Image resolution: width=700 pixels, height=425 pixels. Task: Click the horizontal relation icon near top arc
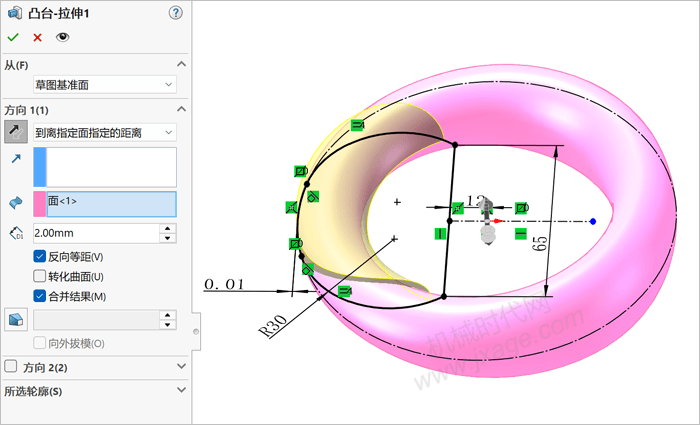coord(357,125)
